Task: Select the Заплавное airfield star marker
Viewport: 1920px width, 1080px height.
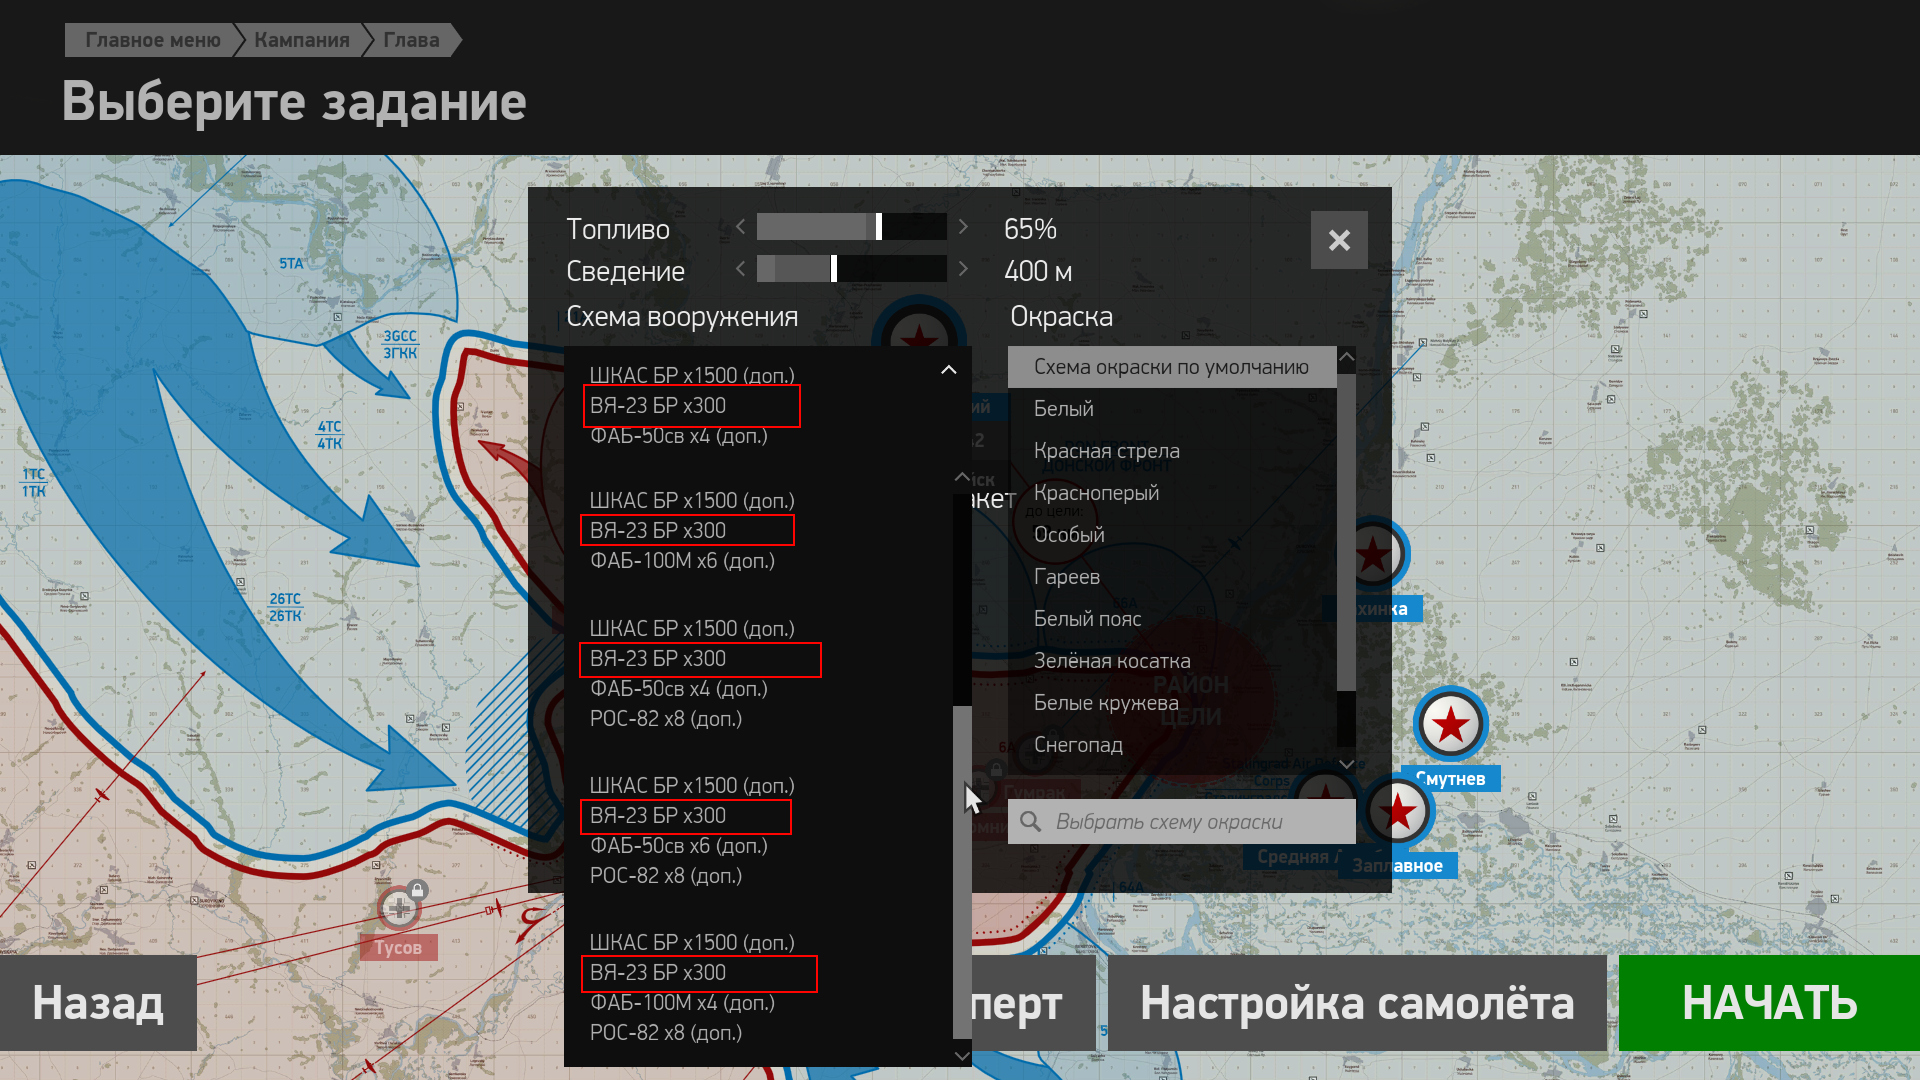Action: click(1398, 812)
